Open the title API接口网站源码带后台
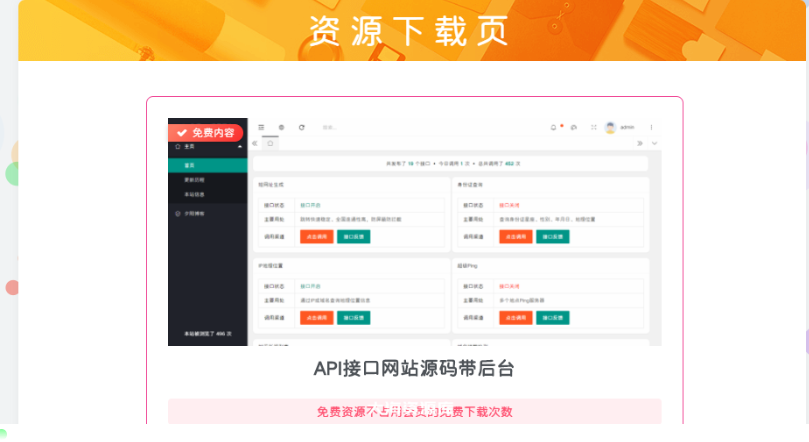Image resolution: width=809 pixels, height=442 pixels. (414, 369)
